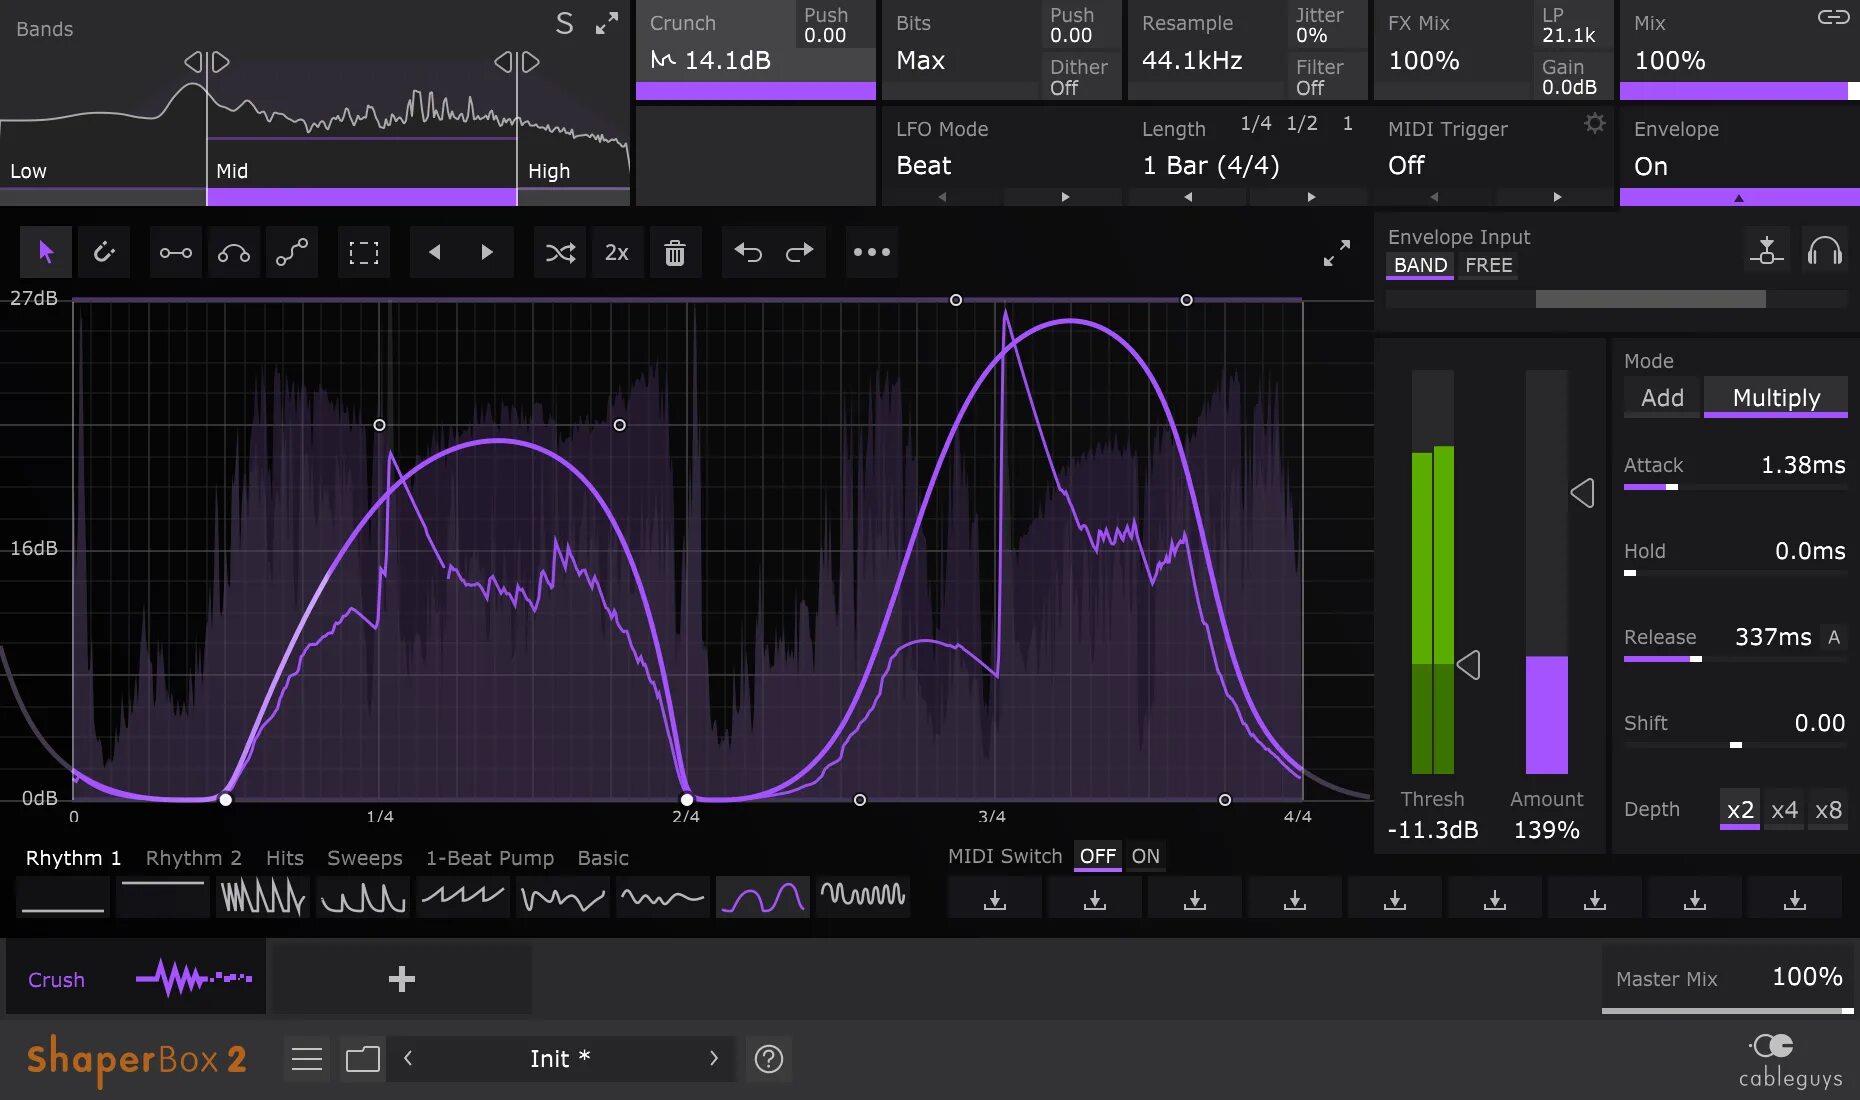Click the Attack slider

(x=1734, y=487)
